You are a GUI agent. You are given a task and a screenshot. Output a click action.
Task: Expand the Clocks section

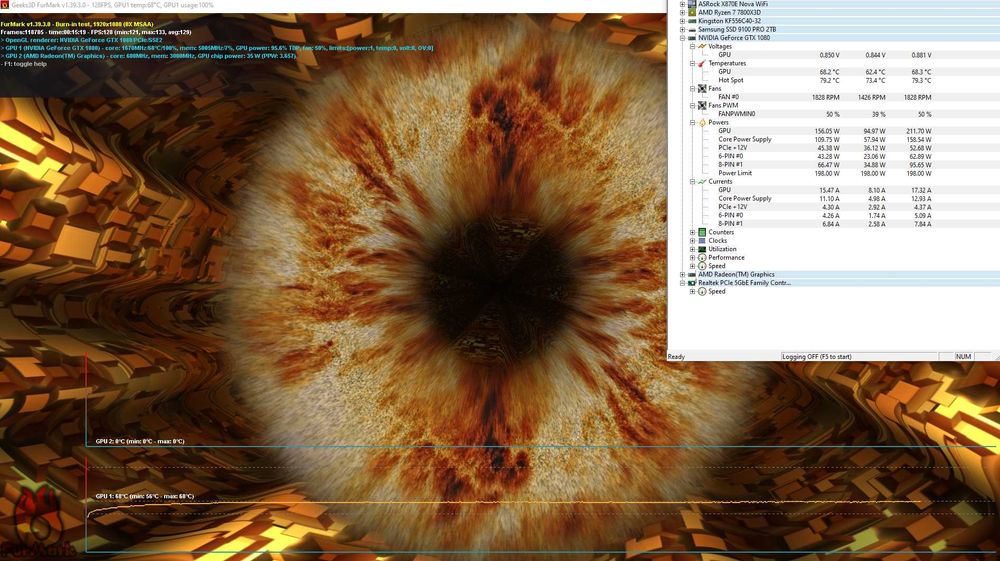click(x=692, y=241)
